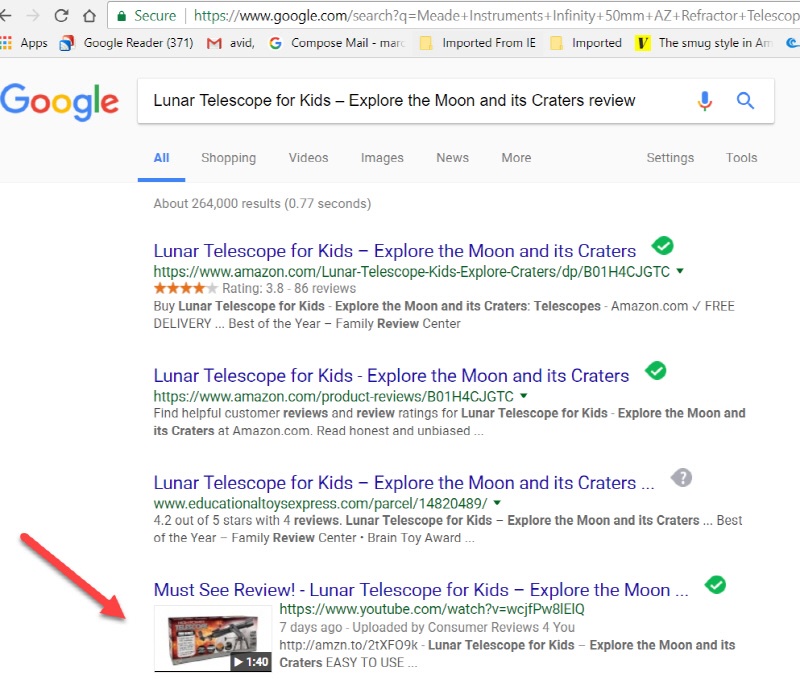The height and width of the screenshot is (695, 800).
Task: Click the amazon.com/product-reviews/B01H4CJGTC URL
Action: pos(334,396)
